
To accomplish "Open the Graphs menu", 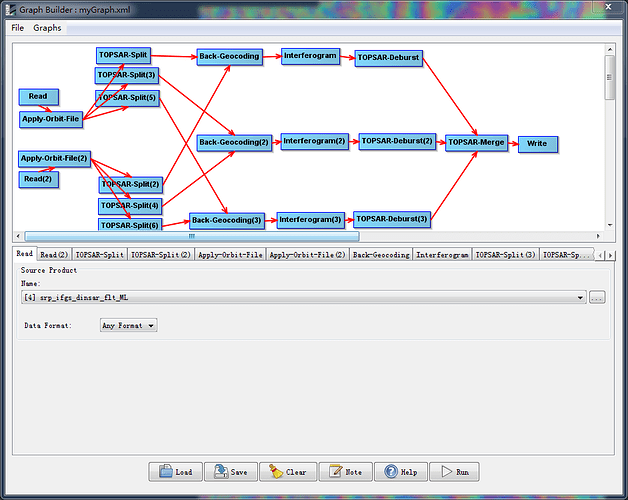I will 47,28.
